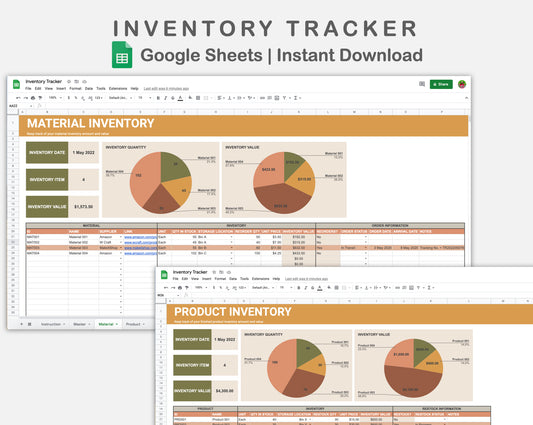Open Format menu in Product Inventory window

pos(220,278)
